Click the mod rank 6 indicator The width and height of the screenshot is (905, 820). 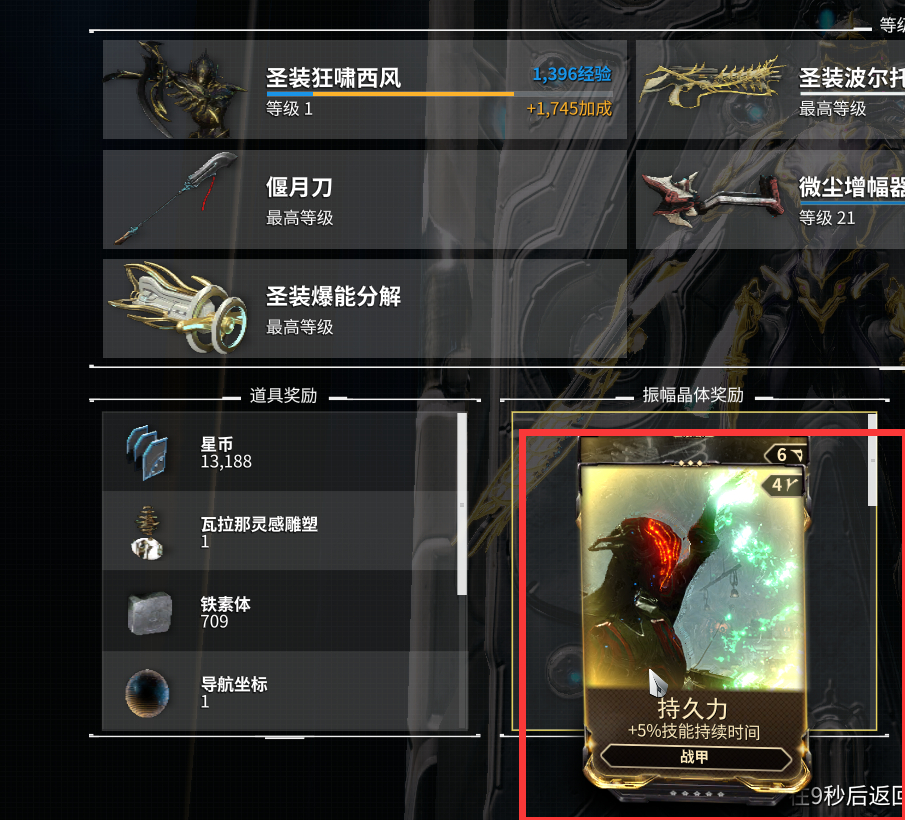click(x=788, y=455)
